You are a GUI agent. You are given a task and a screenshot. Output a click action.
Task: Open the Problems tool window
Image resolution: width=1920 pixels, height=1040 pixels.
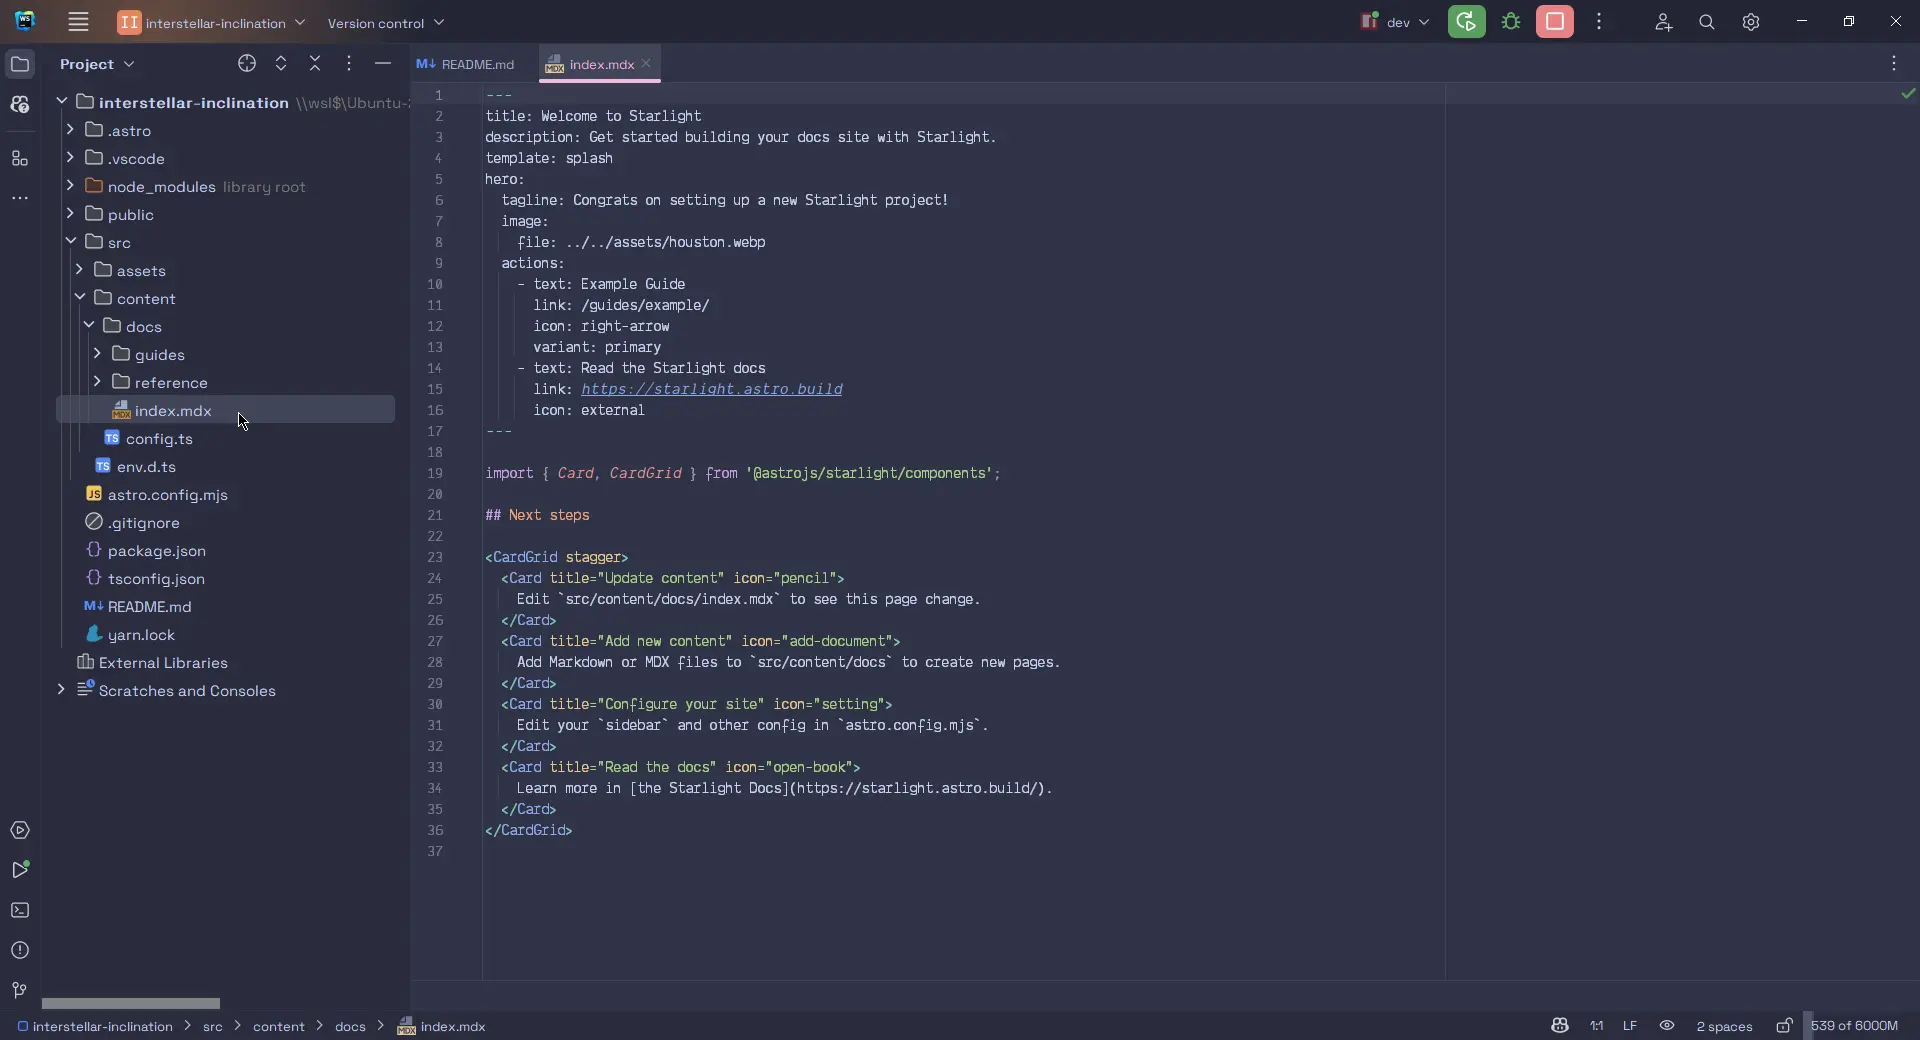(20, 951)
